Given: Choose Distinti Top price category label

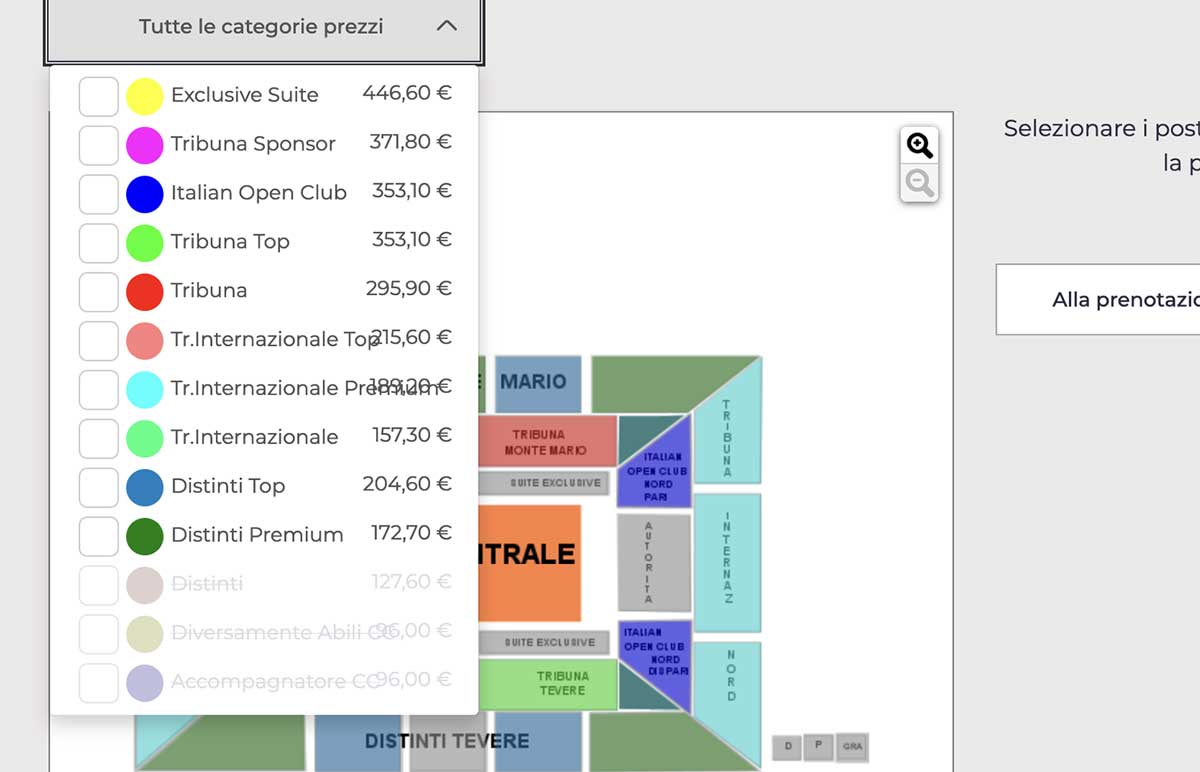Looking at the screenshot, I should pyautogui.click(x=228, y=486).
